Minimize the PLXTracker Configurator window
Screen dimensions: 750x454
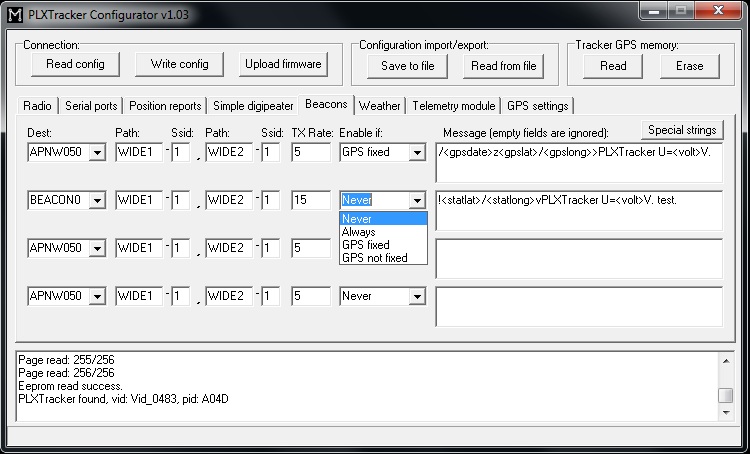coord(653,11)
